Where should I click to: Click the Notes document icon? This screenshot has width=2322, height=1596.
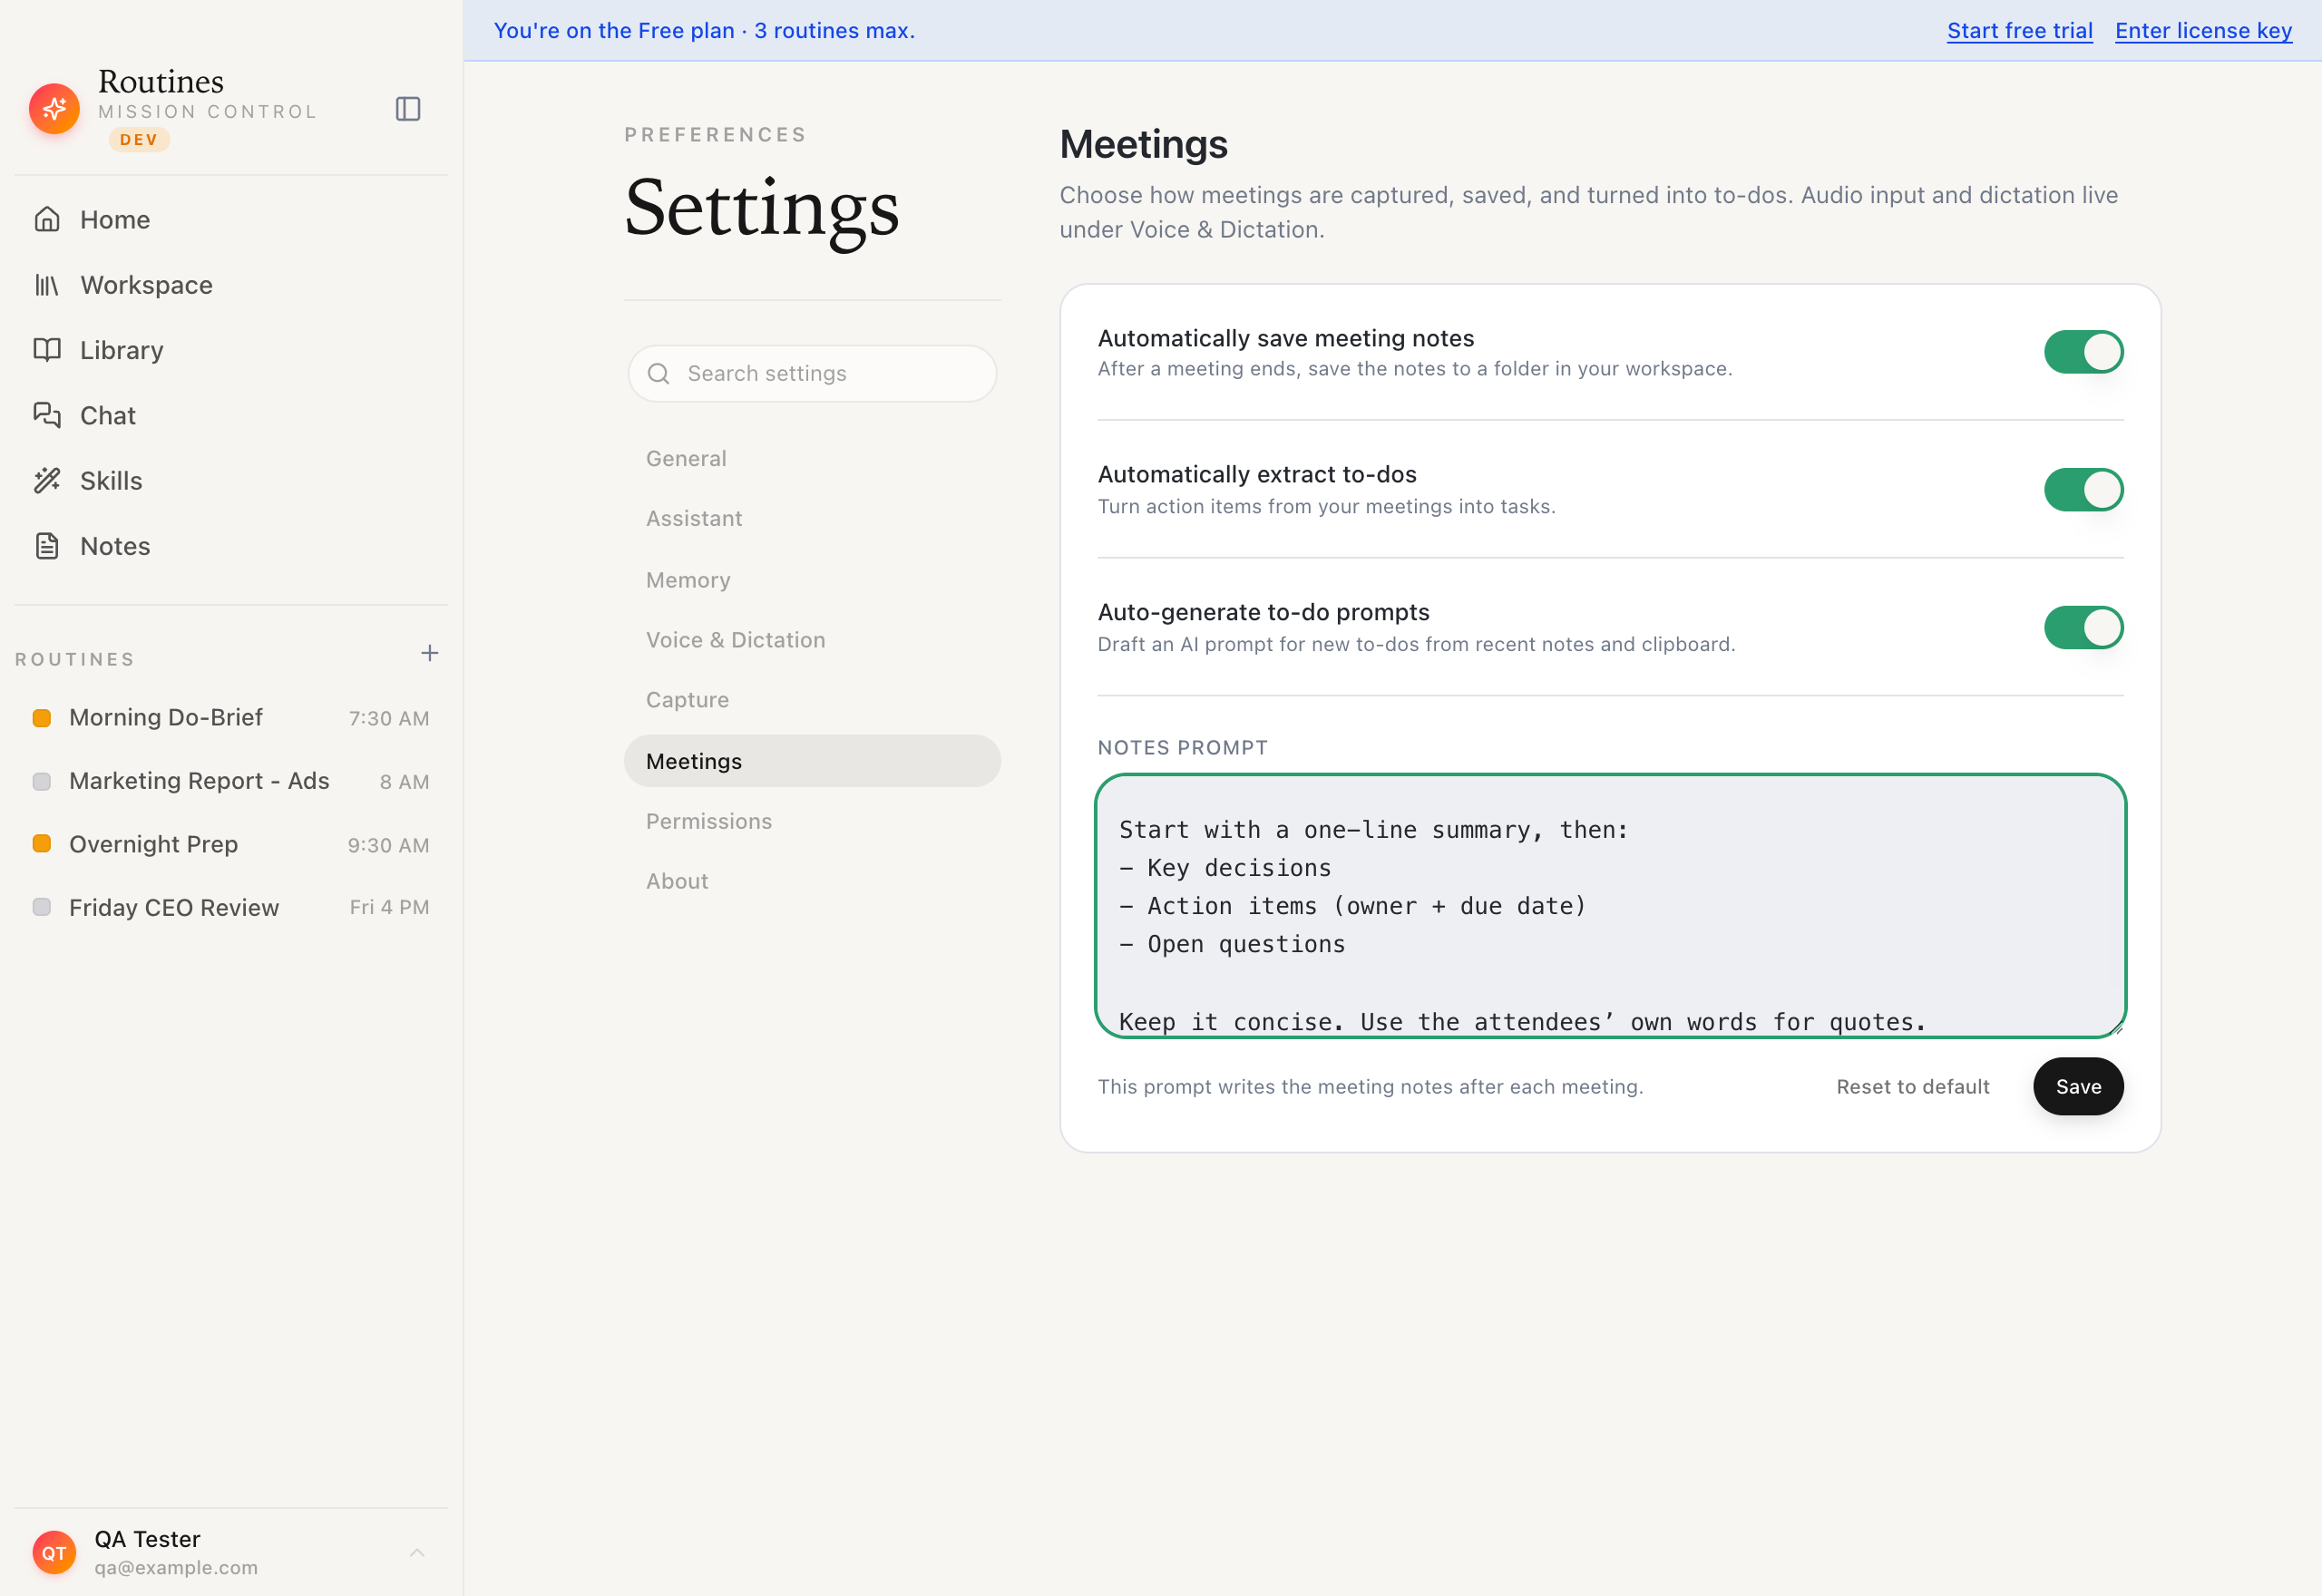pos(47,546)
